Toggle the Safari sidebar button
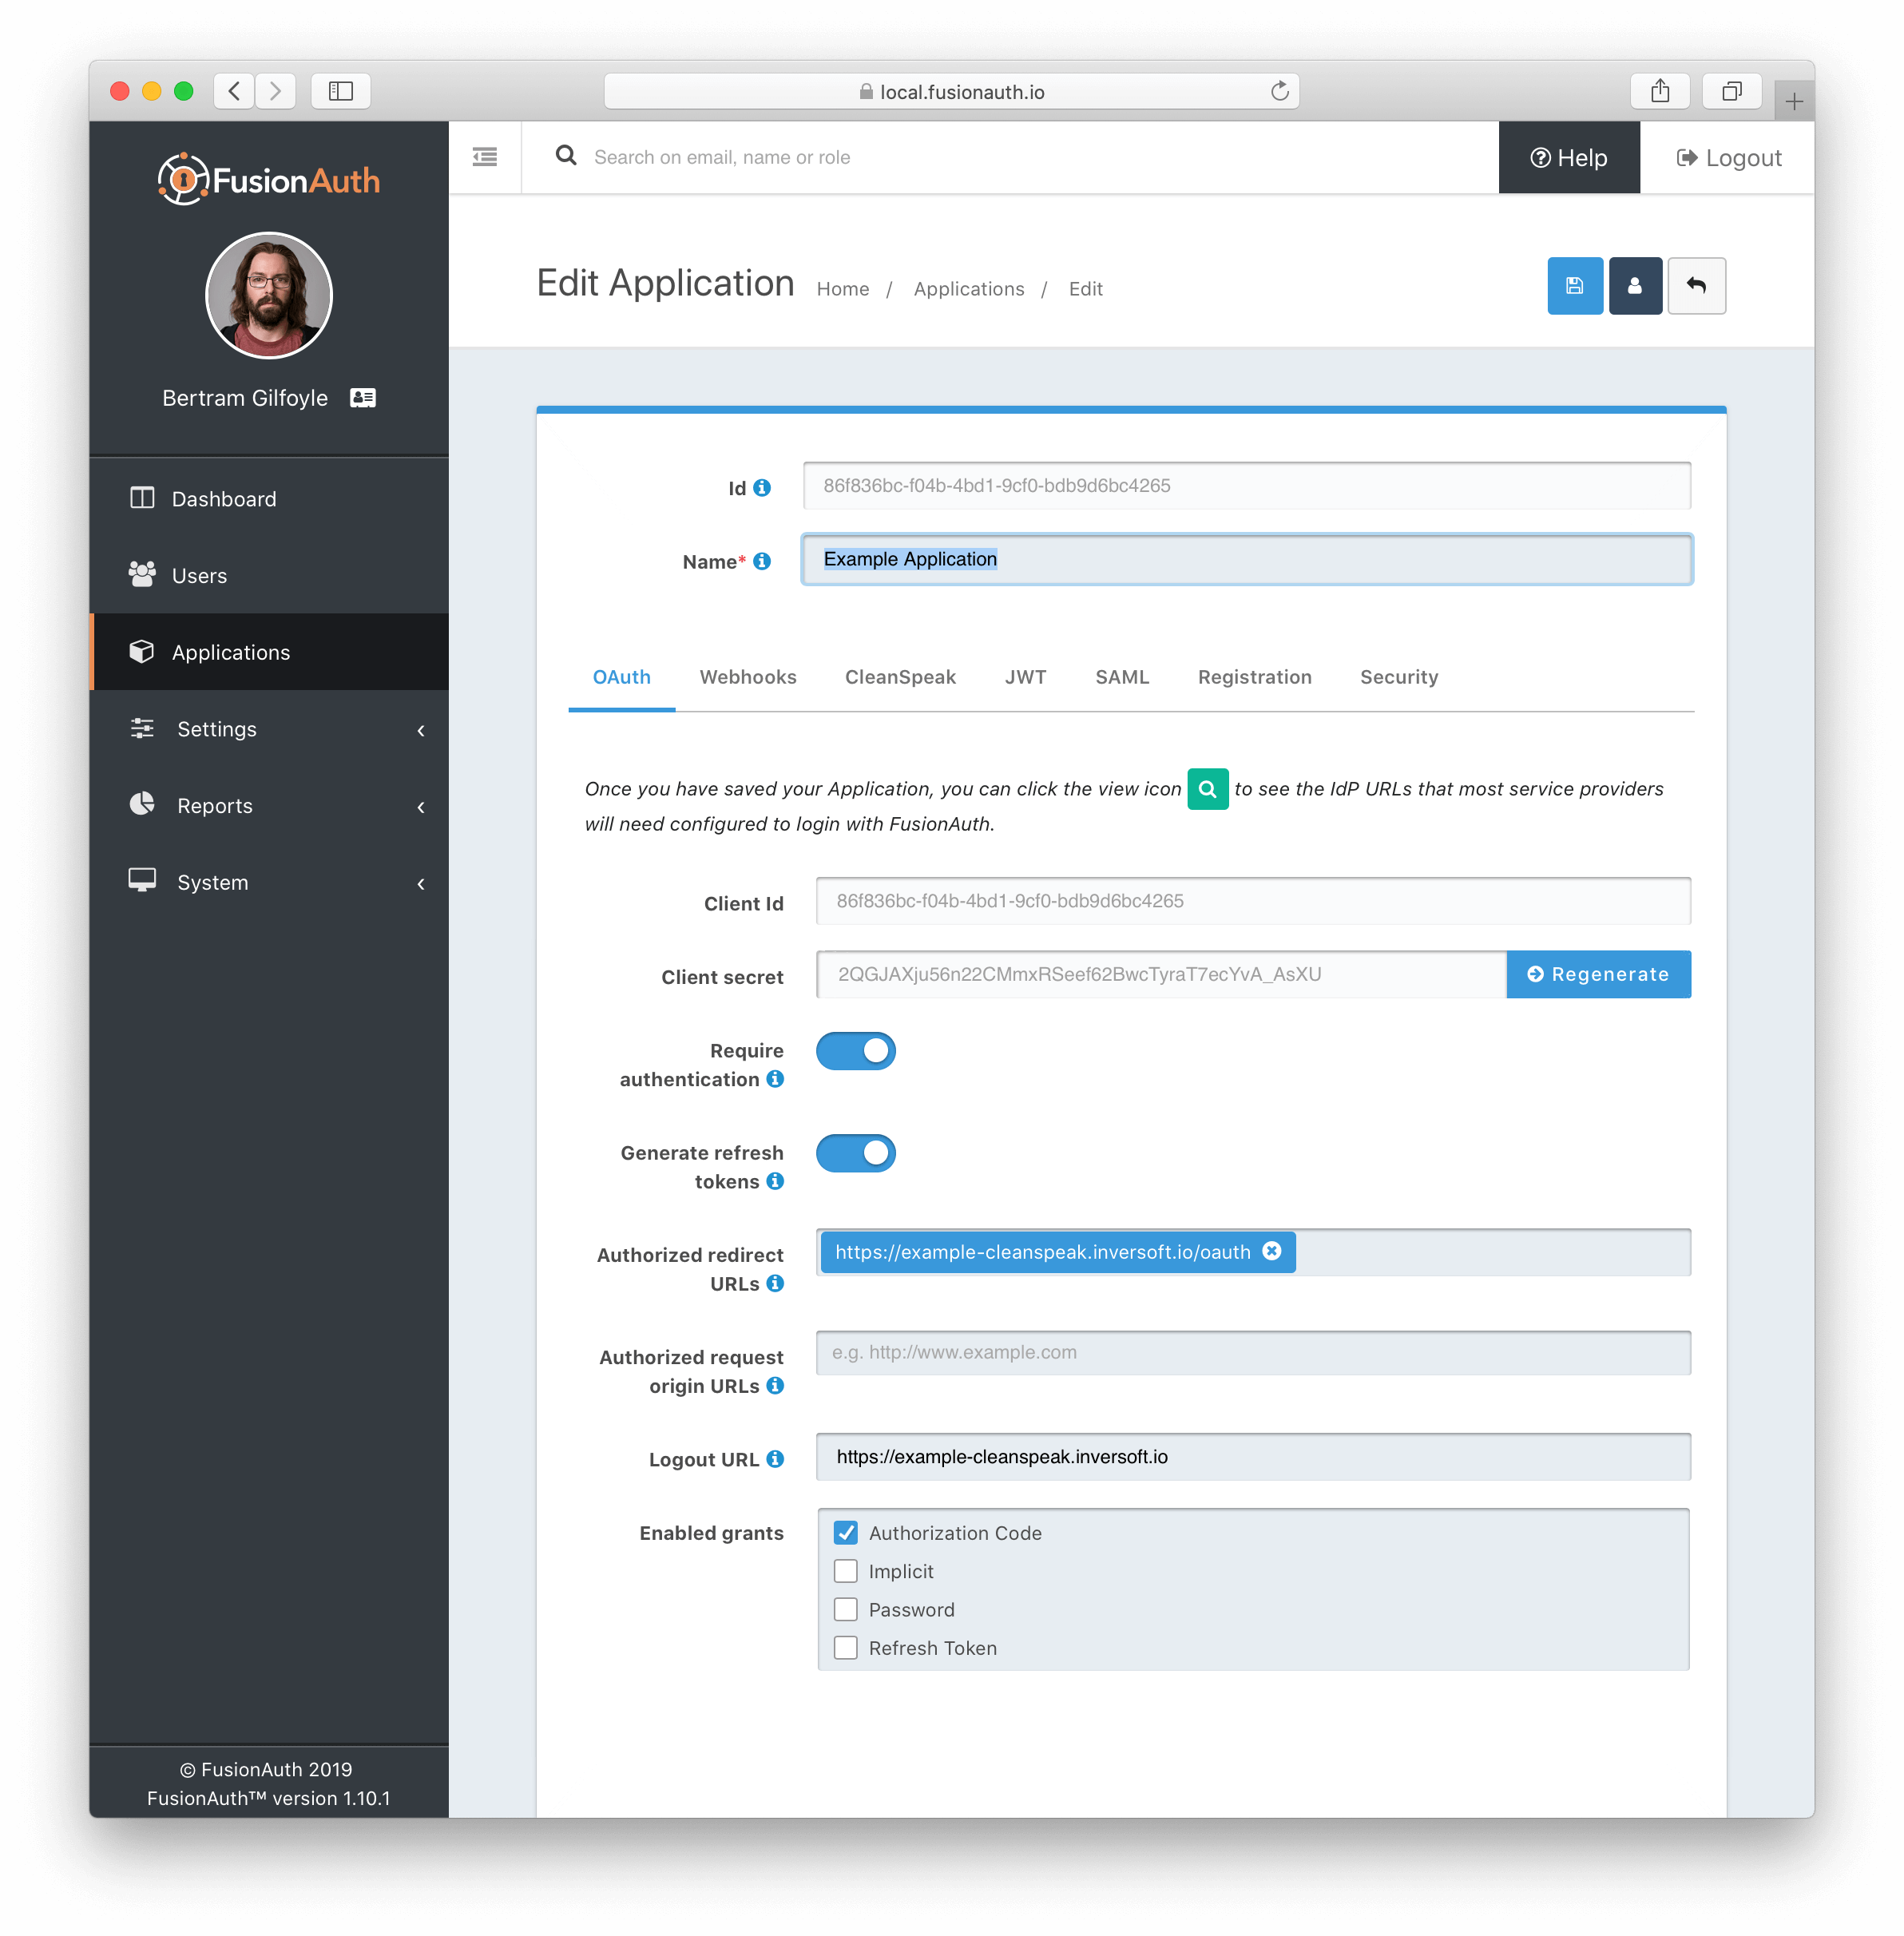Viewport: 1904px width, 1936px height. [341, 91]
